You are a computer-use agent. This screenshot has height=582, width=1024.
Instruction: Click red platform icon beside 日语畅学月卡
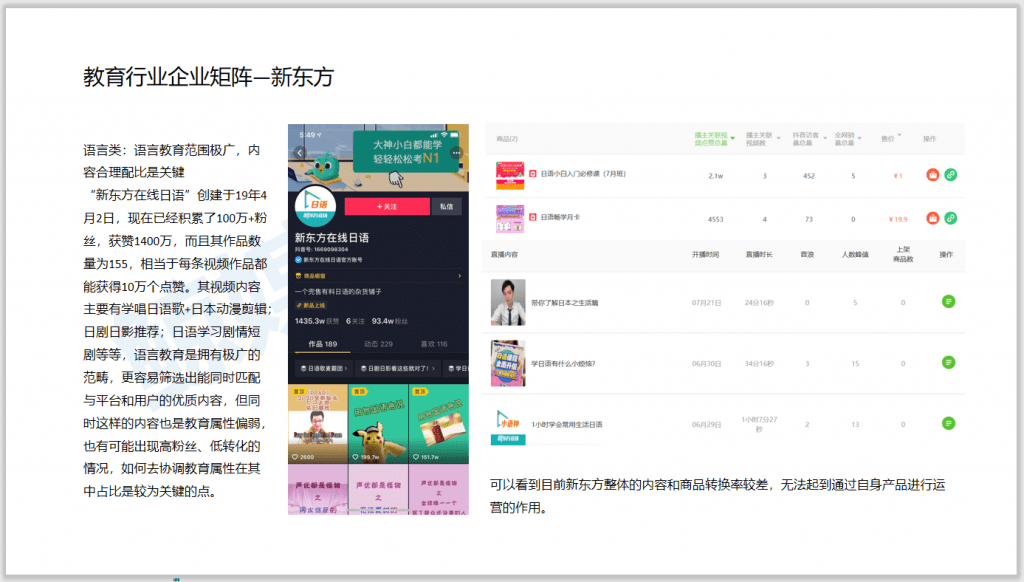pyautogui.click(x=533, y=217)
